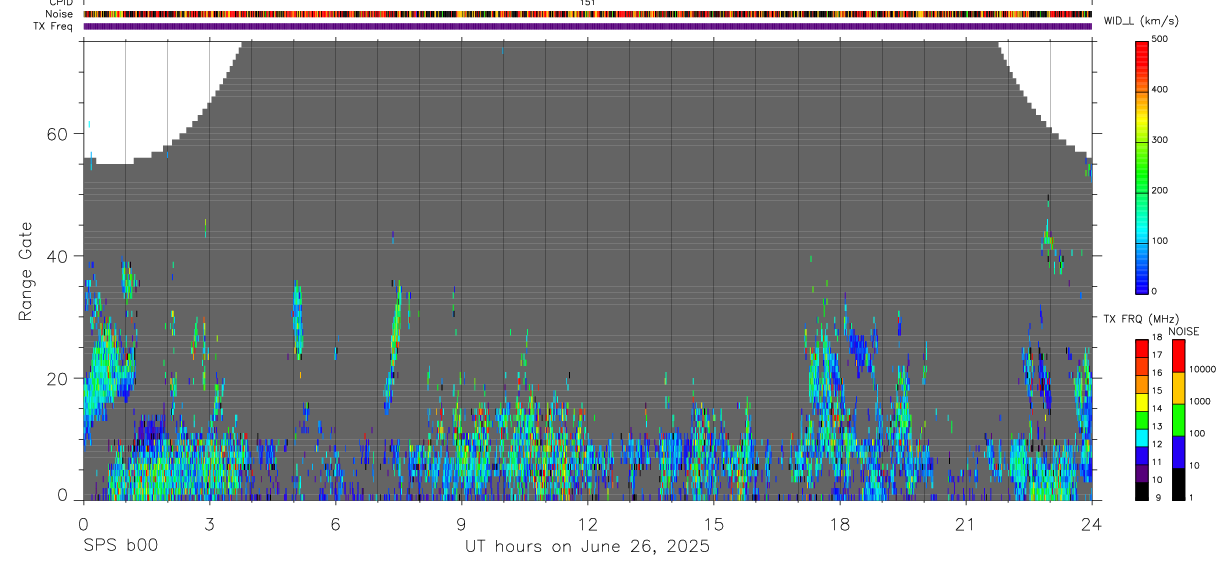1228x567 pixels.
Task: Click the cyan segment of the TX FRQ colorbar
Action: [1142, 438]
